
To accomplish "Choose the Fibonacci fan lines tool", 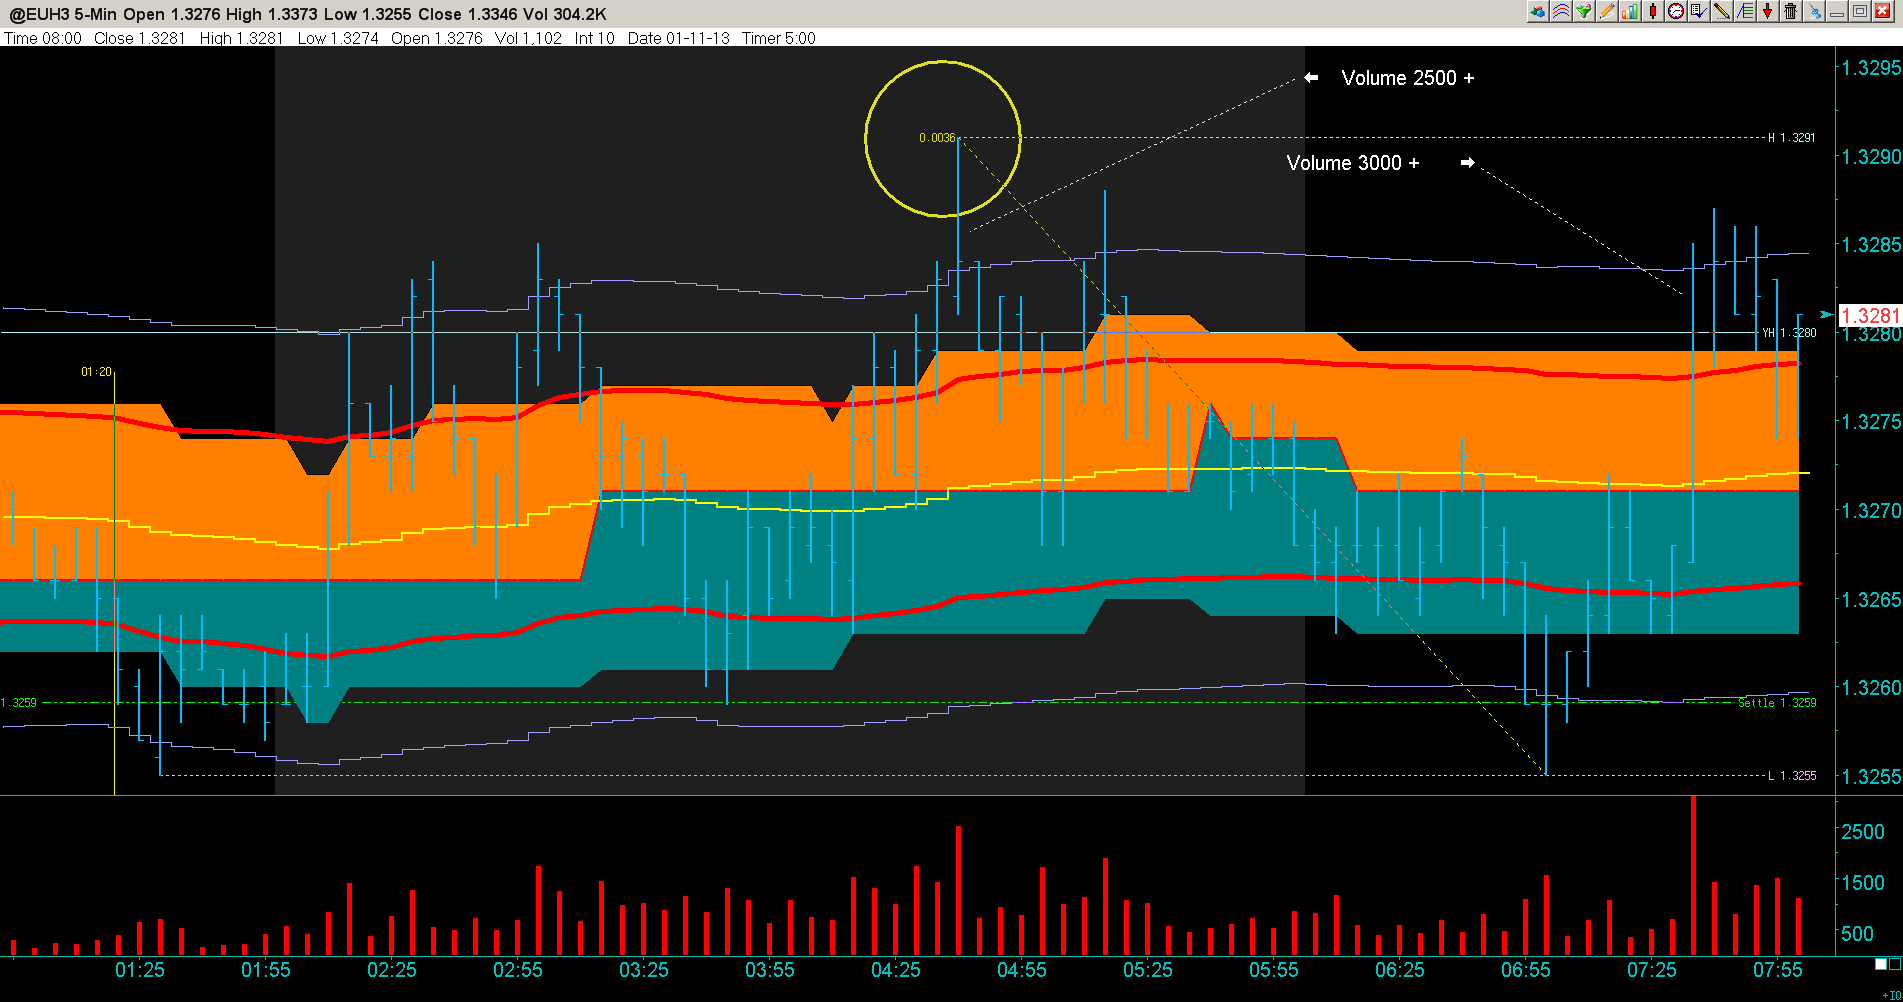I will coord(1745,11).
